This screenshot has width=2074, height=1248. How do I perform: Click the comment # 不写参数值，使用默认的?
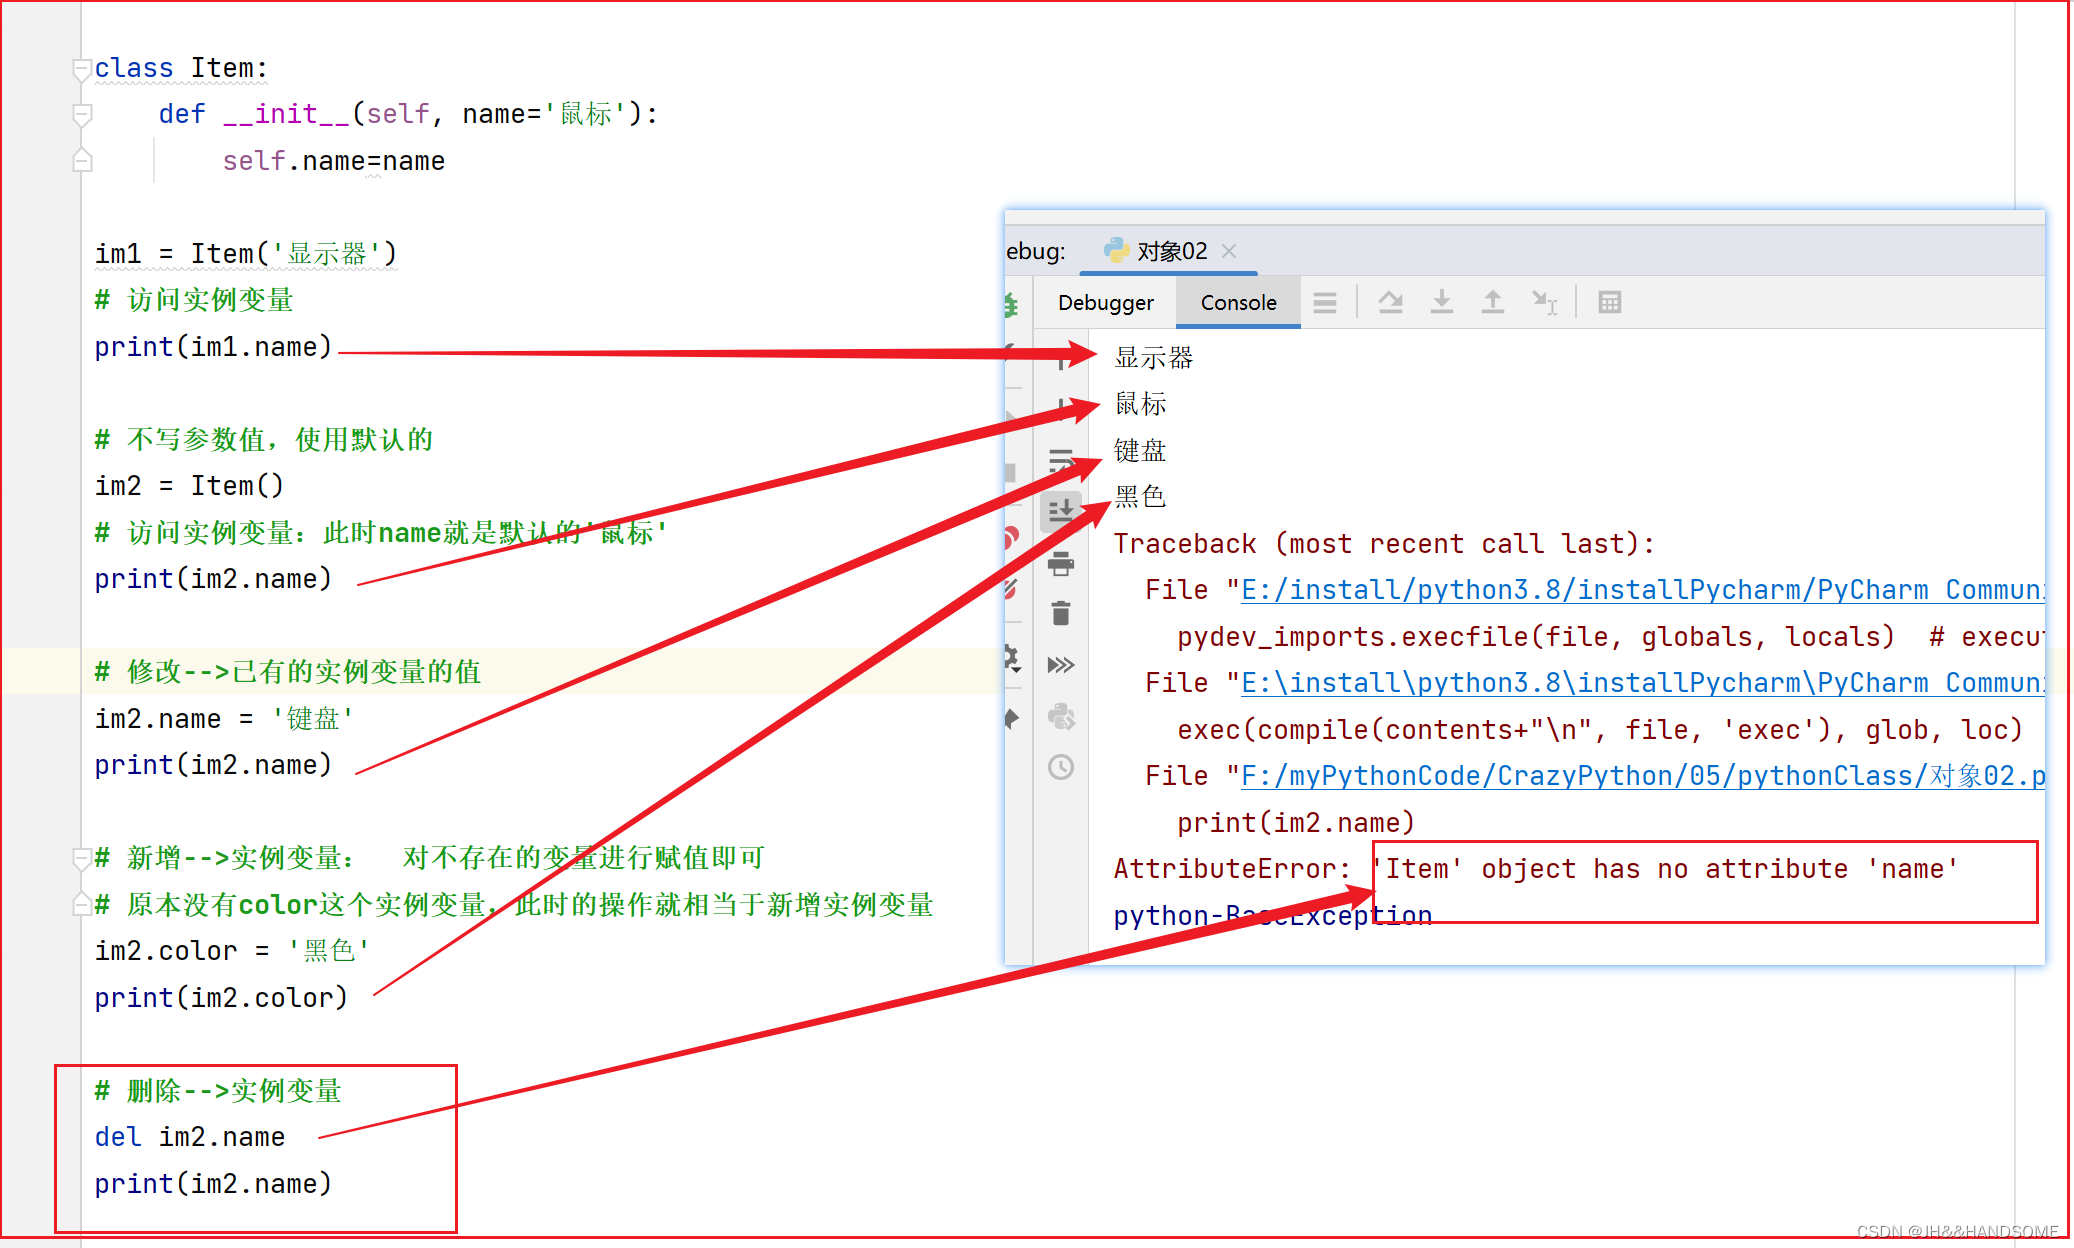point(264,440)
